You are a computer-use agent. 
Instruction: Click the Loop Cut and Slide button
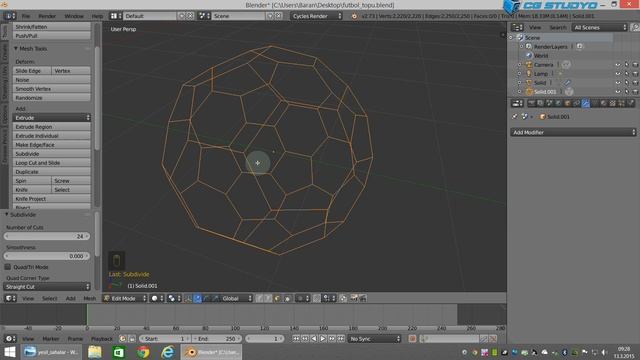(x=51, y=163)
